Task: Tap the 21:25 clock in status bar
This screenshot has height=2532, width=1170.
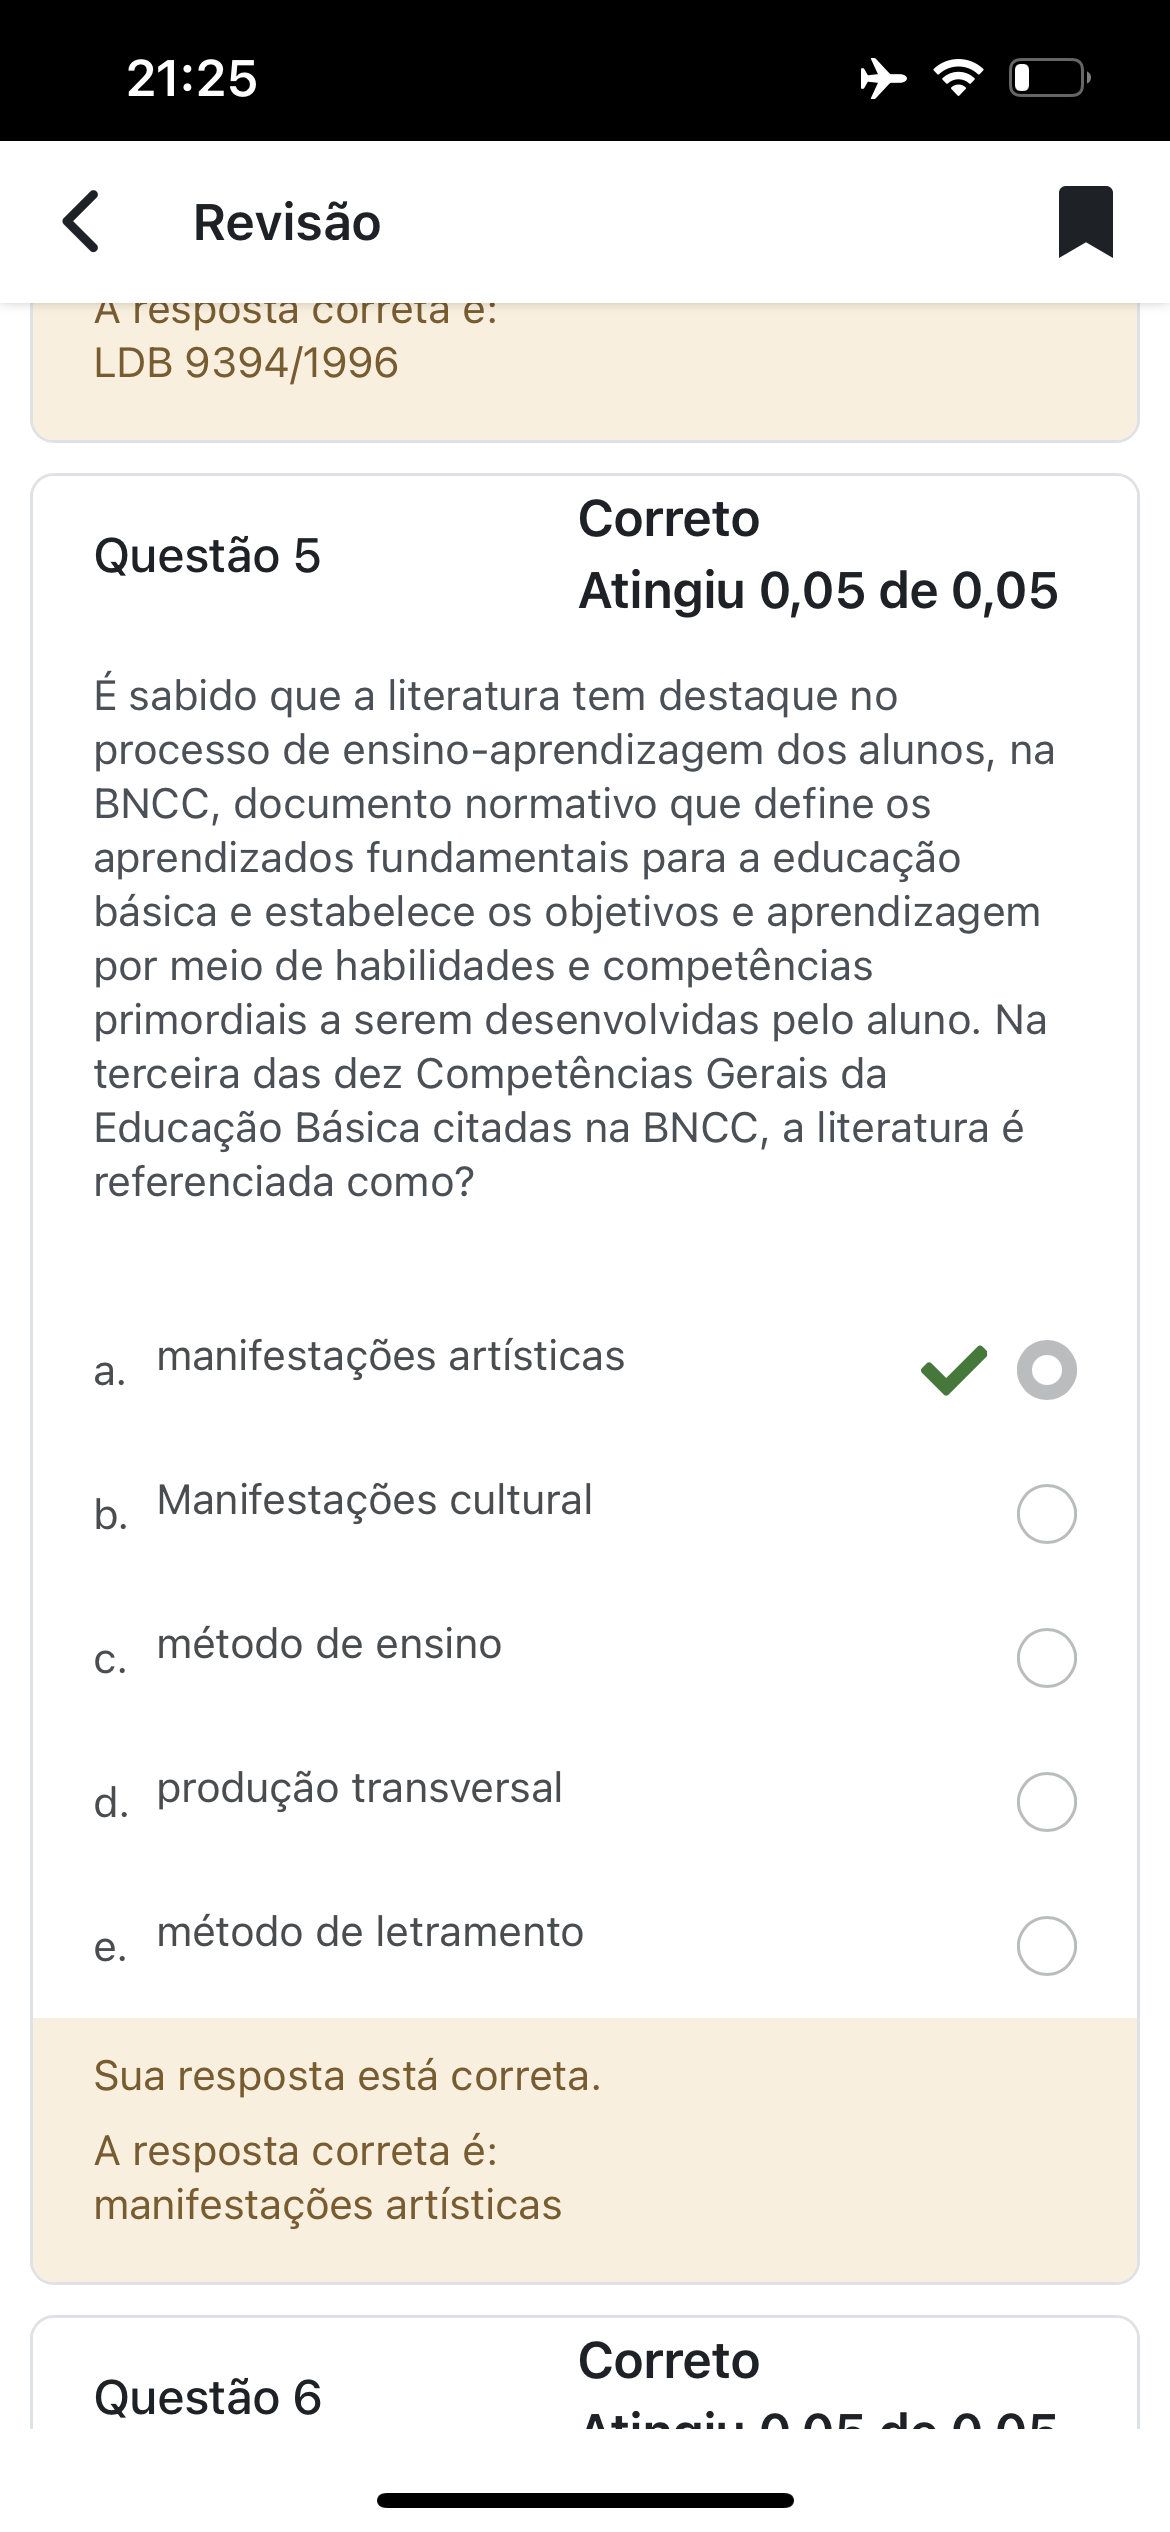Action: point(192,78)
